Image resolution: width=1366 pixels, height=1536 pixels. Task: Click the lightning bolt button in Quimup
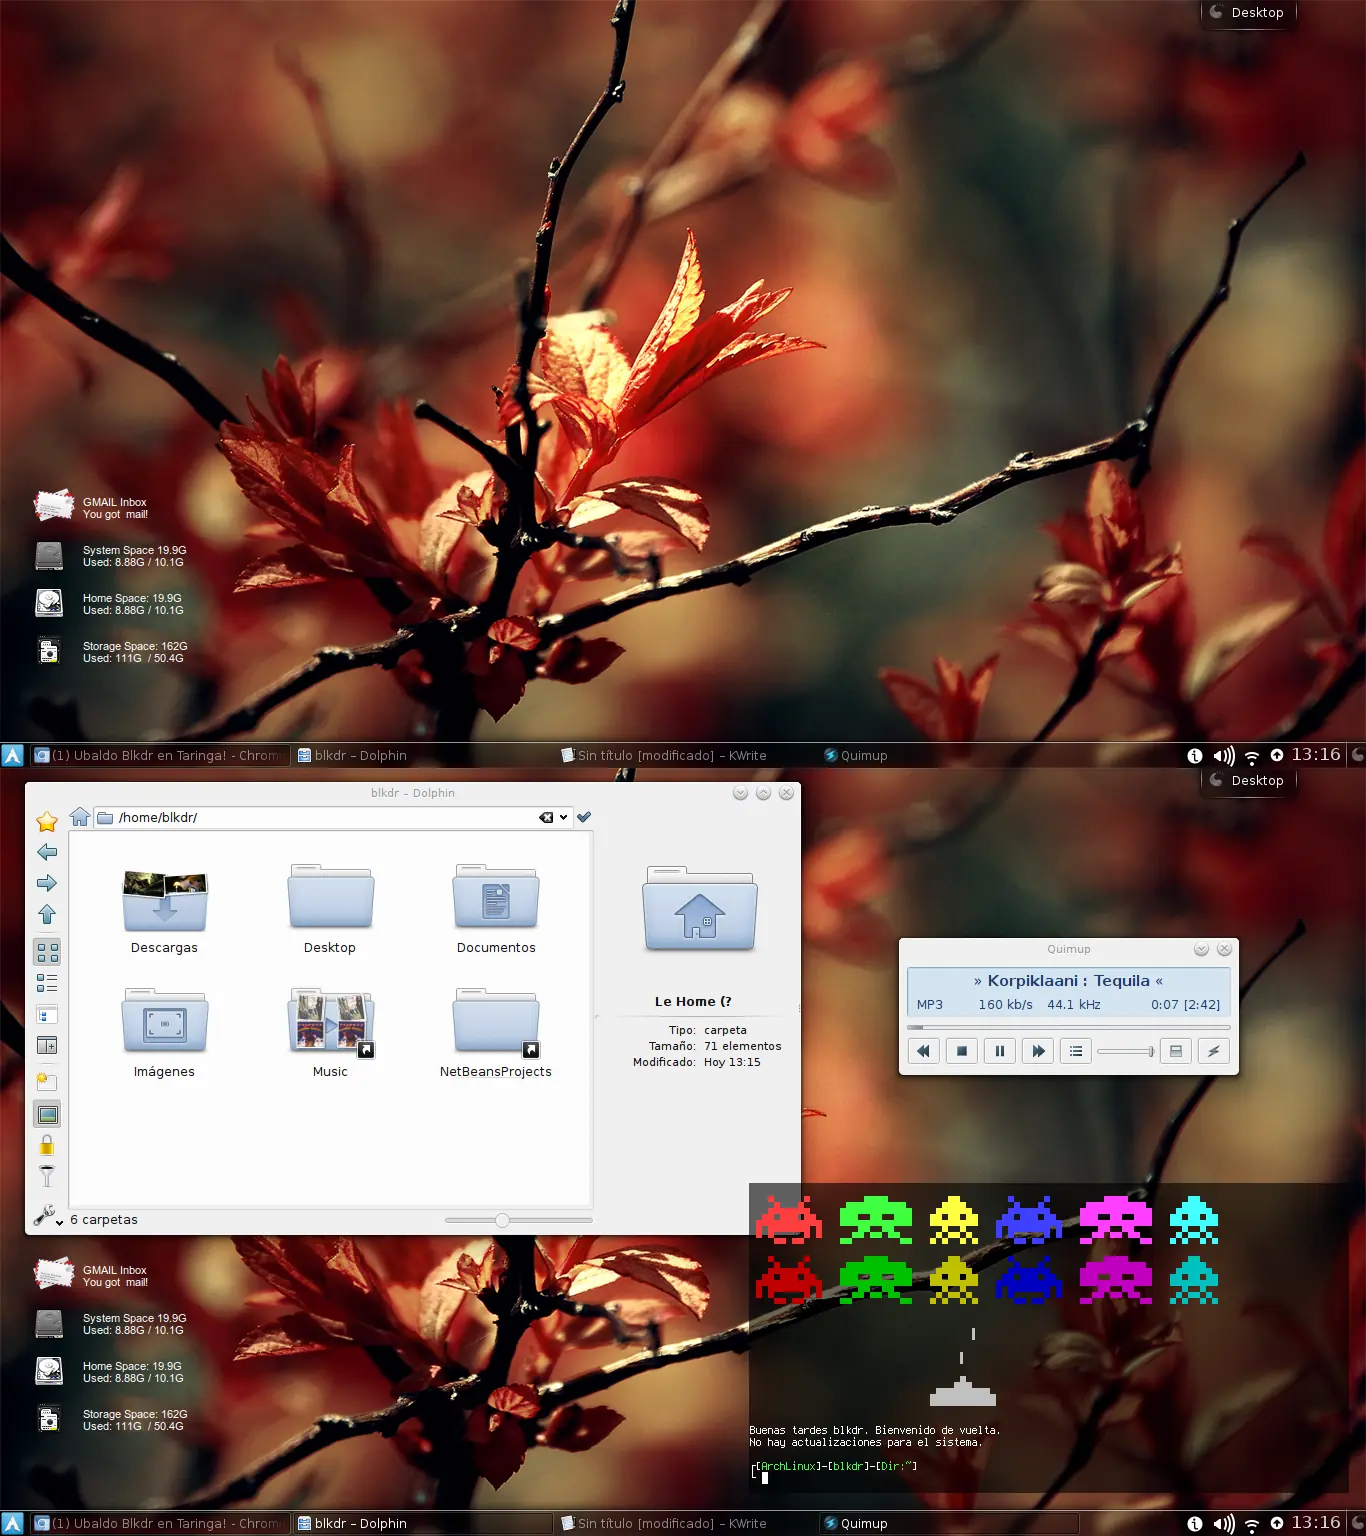(x=1213, y=1051)
